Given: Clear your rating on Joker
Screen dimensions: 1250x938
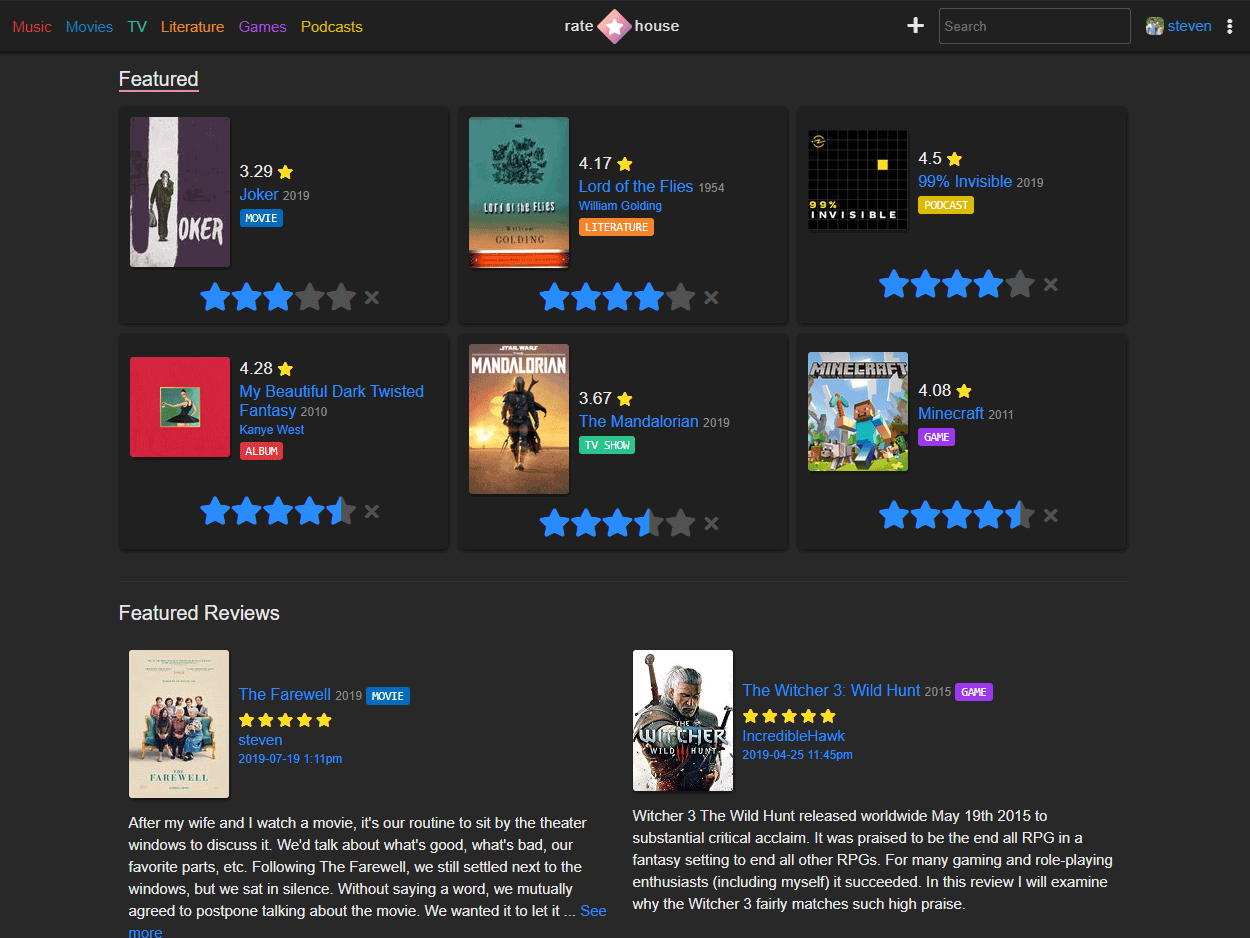Looking at the screenshot, I should (372, 297).
